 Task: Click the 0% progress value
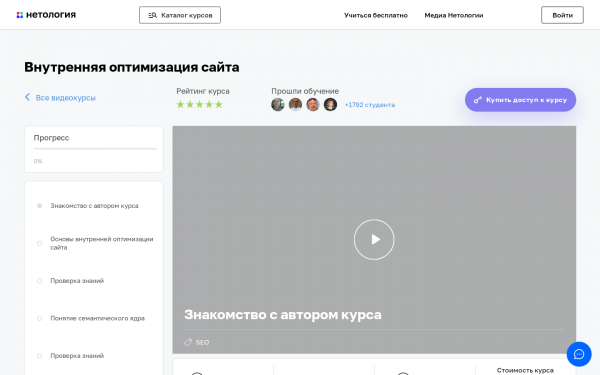tap(38, 161)
